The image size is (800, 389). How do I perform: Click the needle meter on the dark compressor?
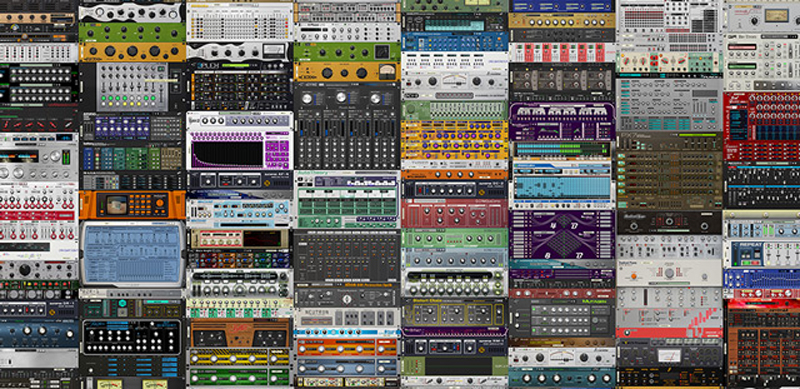coord(669,355)
